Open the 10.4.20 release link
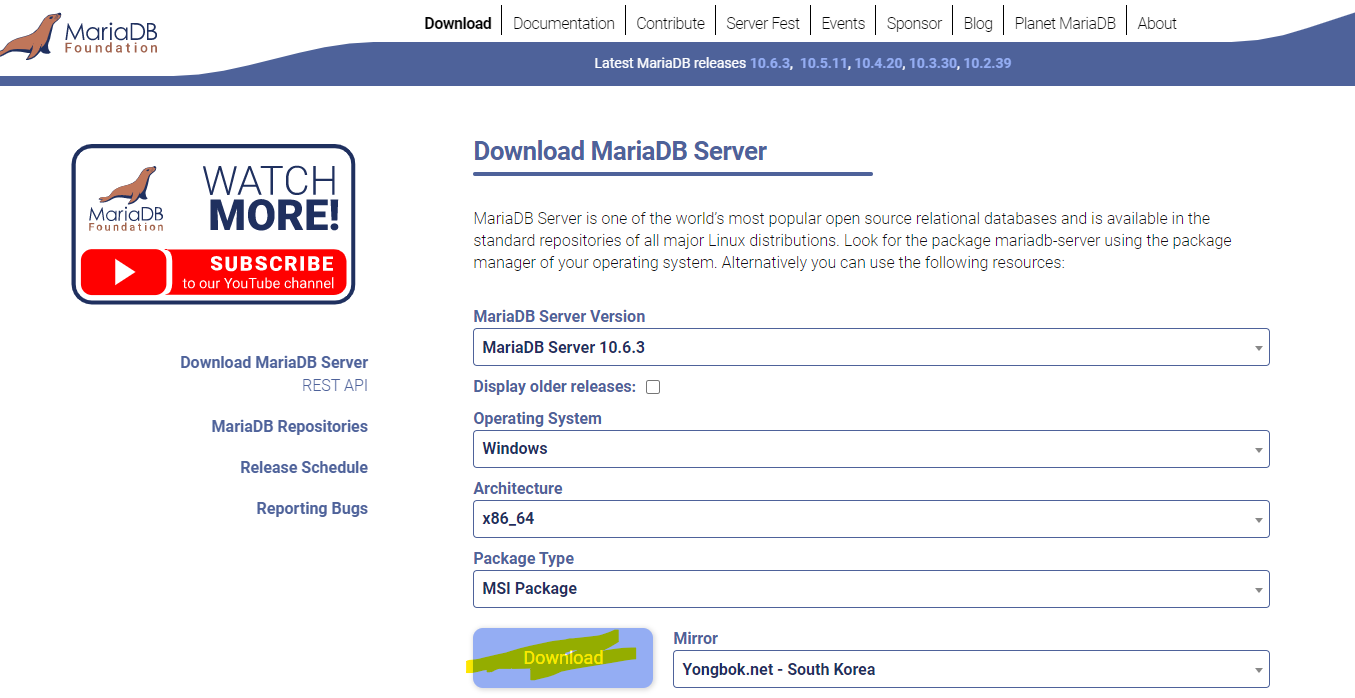Image resolution: width=1355 pixels, height=698 pixels. [x=878, y=63]
